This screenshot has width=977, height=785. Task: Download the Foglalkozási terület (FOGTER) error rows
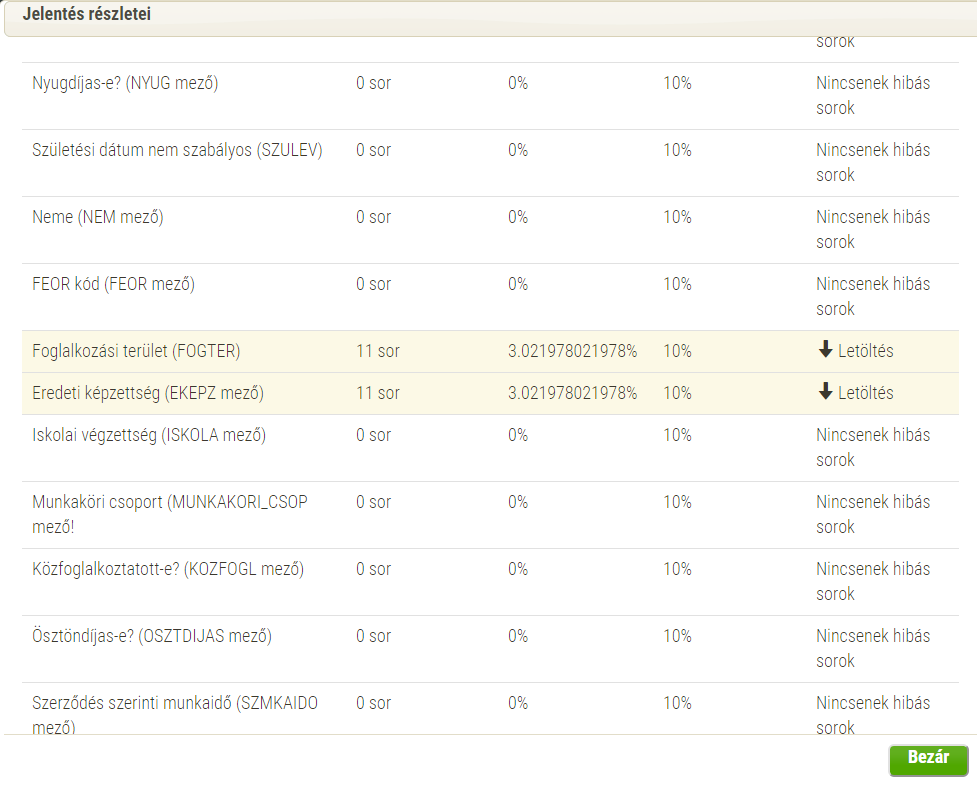tap(856, 351)
